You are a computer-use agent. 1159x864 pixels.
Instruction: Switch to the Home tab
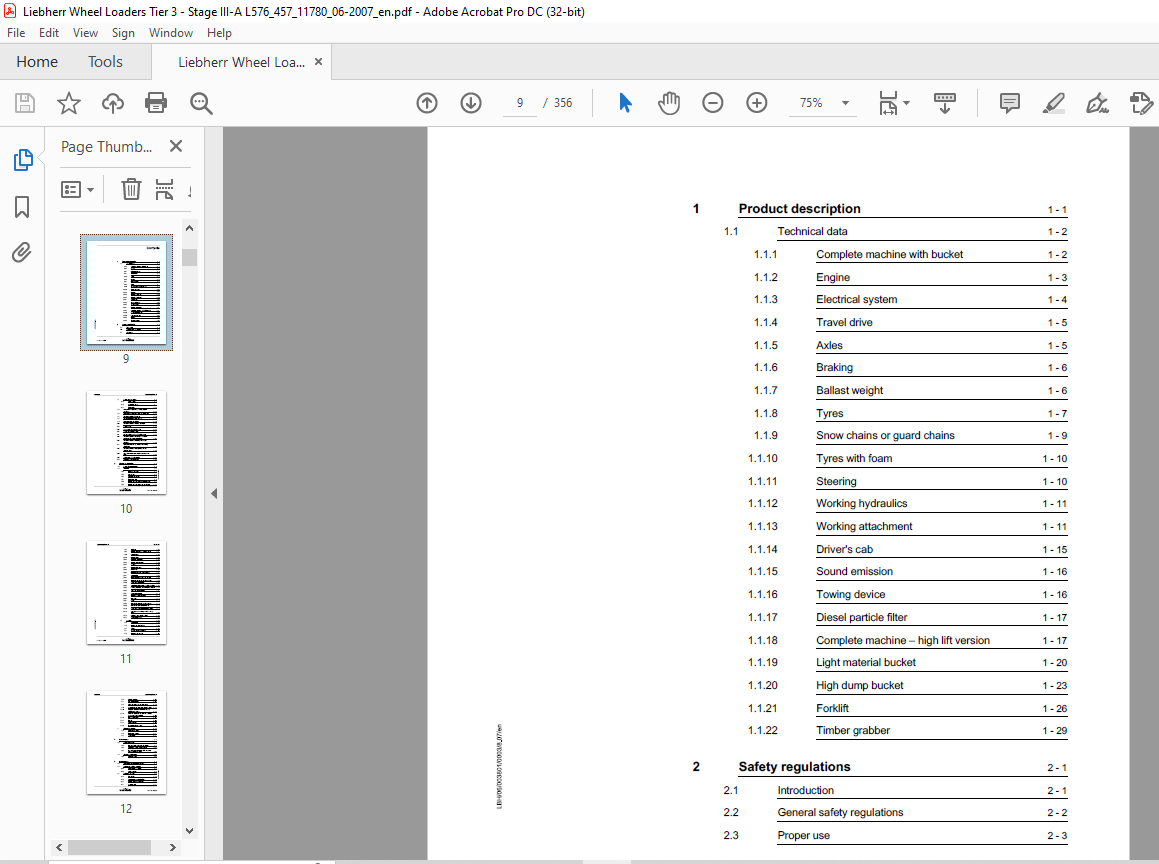coord(37,62)
